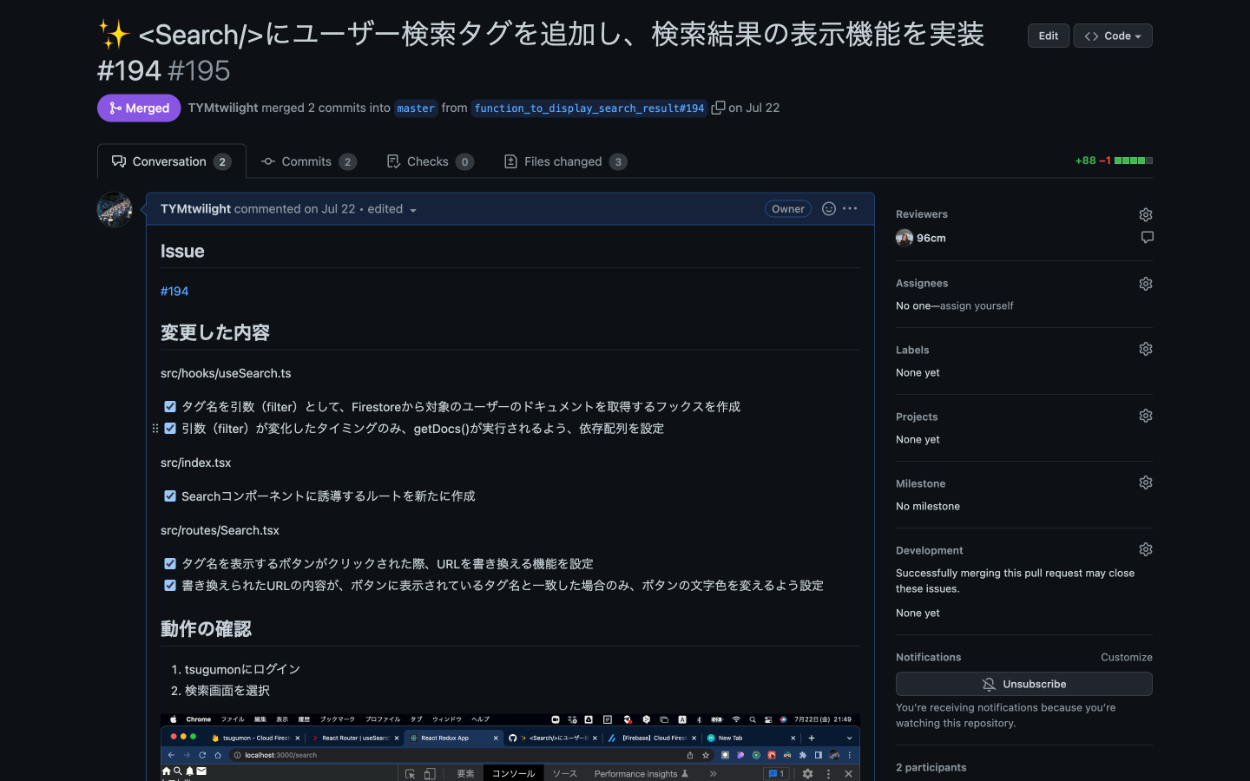The height and width of the screenshot is (781, 1250).
Task: Toggle the Search component route checkbox
Action: 170,496
